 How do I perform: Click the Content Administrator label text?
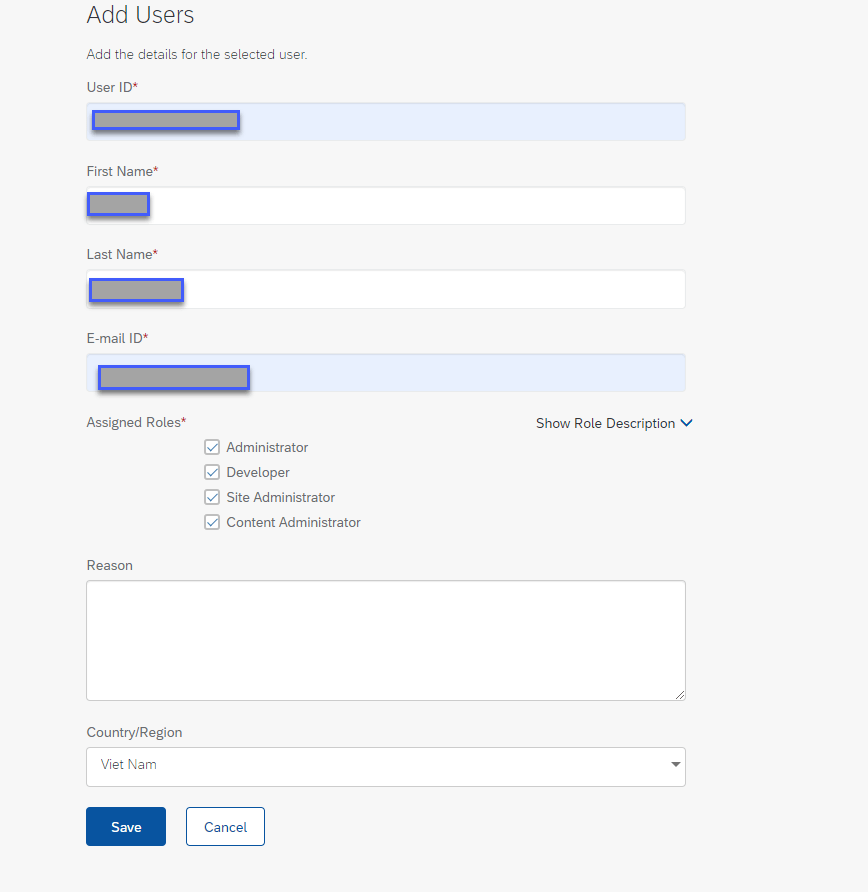click(293, 522)
